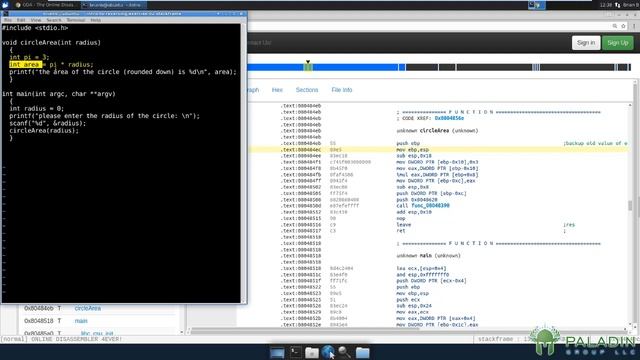Click the main function name label in disassembly

point(426,256)
